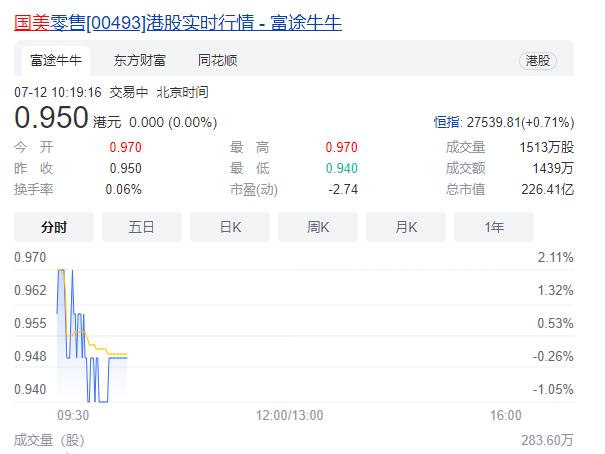Click the 港股 market badge

point(538,60)
